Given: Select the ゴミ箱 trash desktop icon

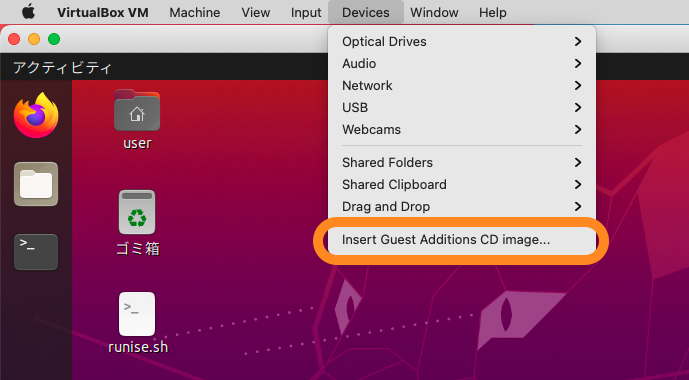Looking at the screenshot, I should (137, 223).
